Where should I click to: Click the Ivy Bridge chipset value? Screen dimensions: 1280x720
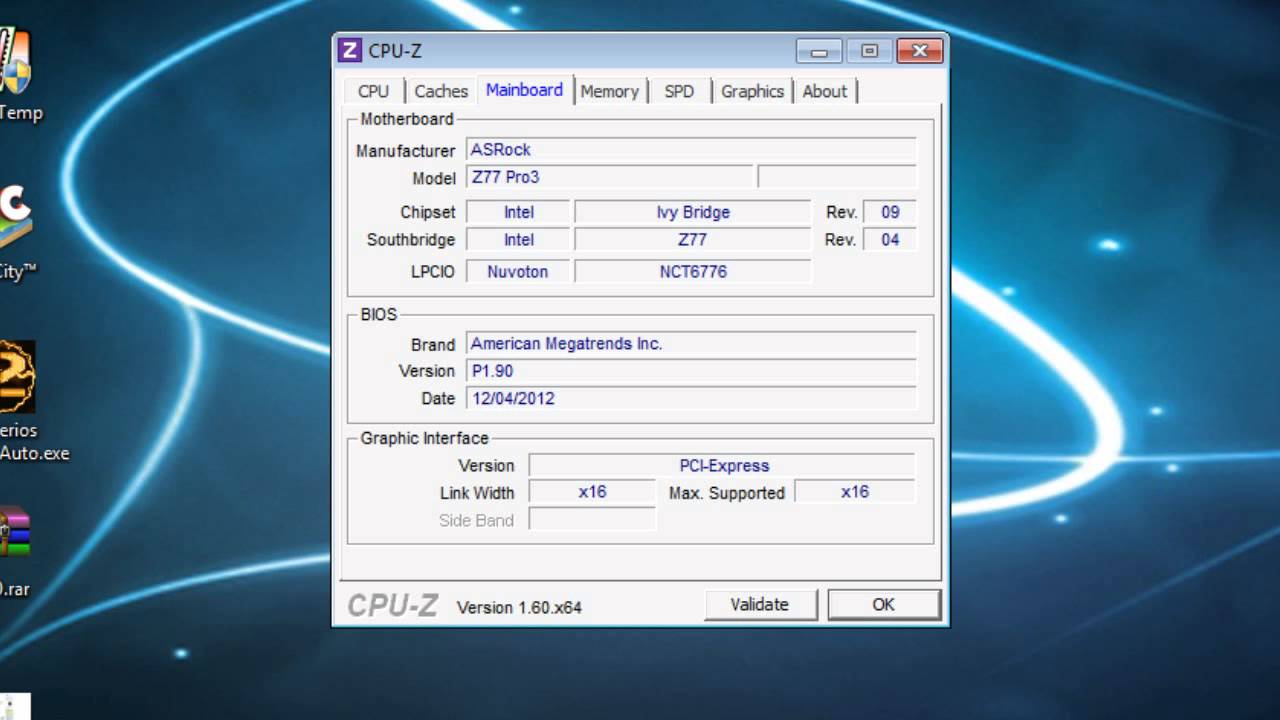[692, 212]
